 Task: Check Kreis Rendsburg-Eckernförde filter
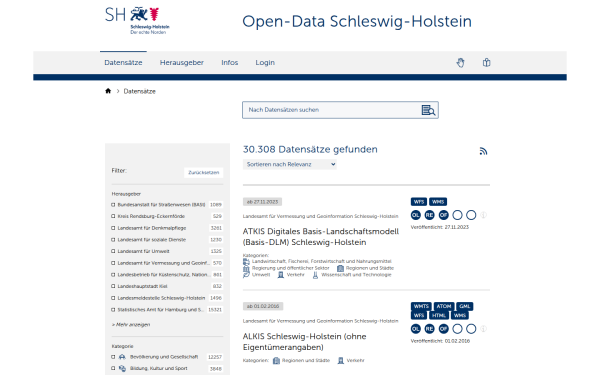[113, 216]
